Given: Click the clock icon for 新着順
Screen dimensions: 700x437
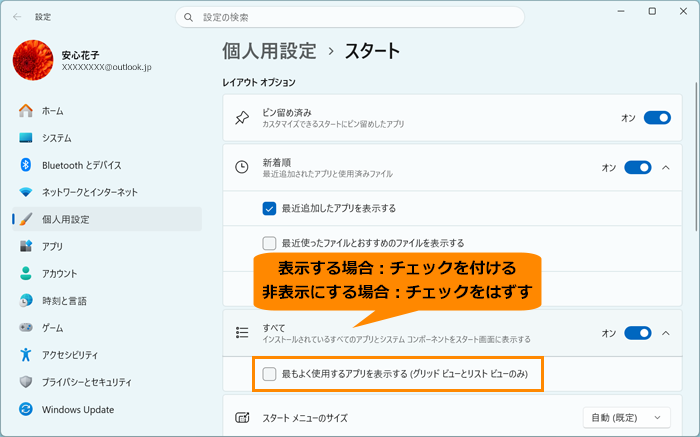Looking at the screenshot, I should pos(242,167).
